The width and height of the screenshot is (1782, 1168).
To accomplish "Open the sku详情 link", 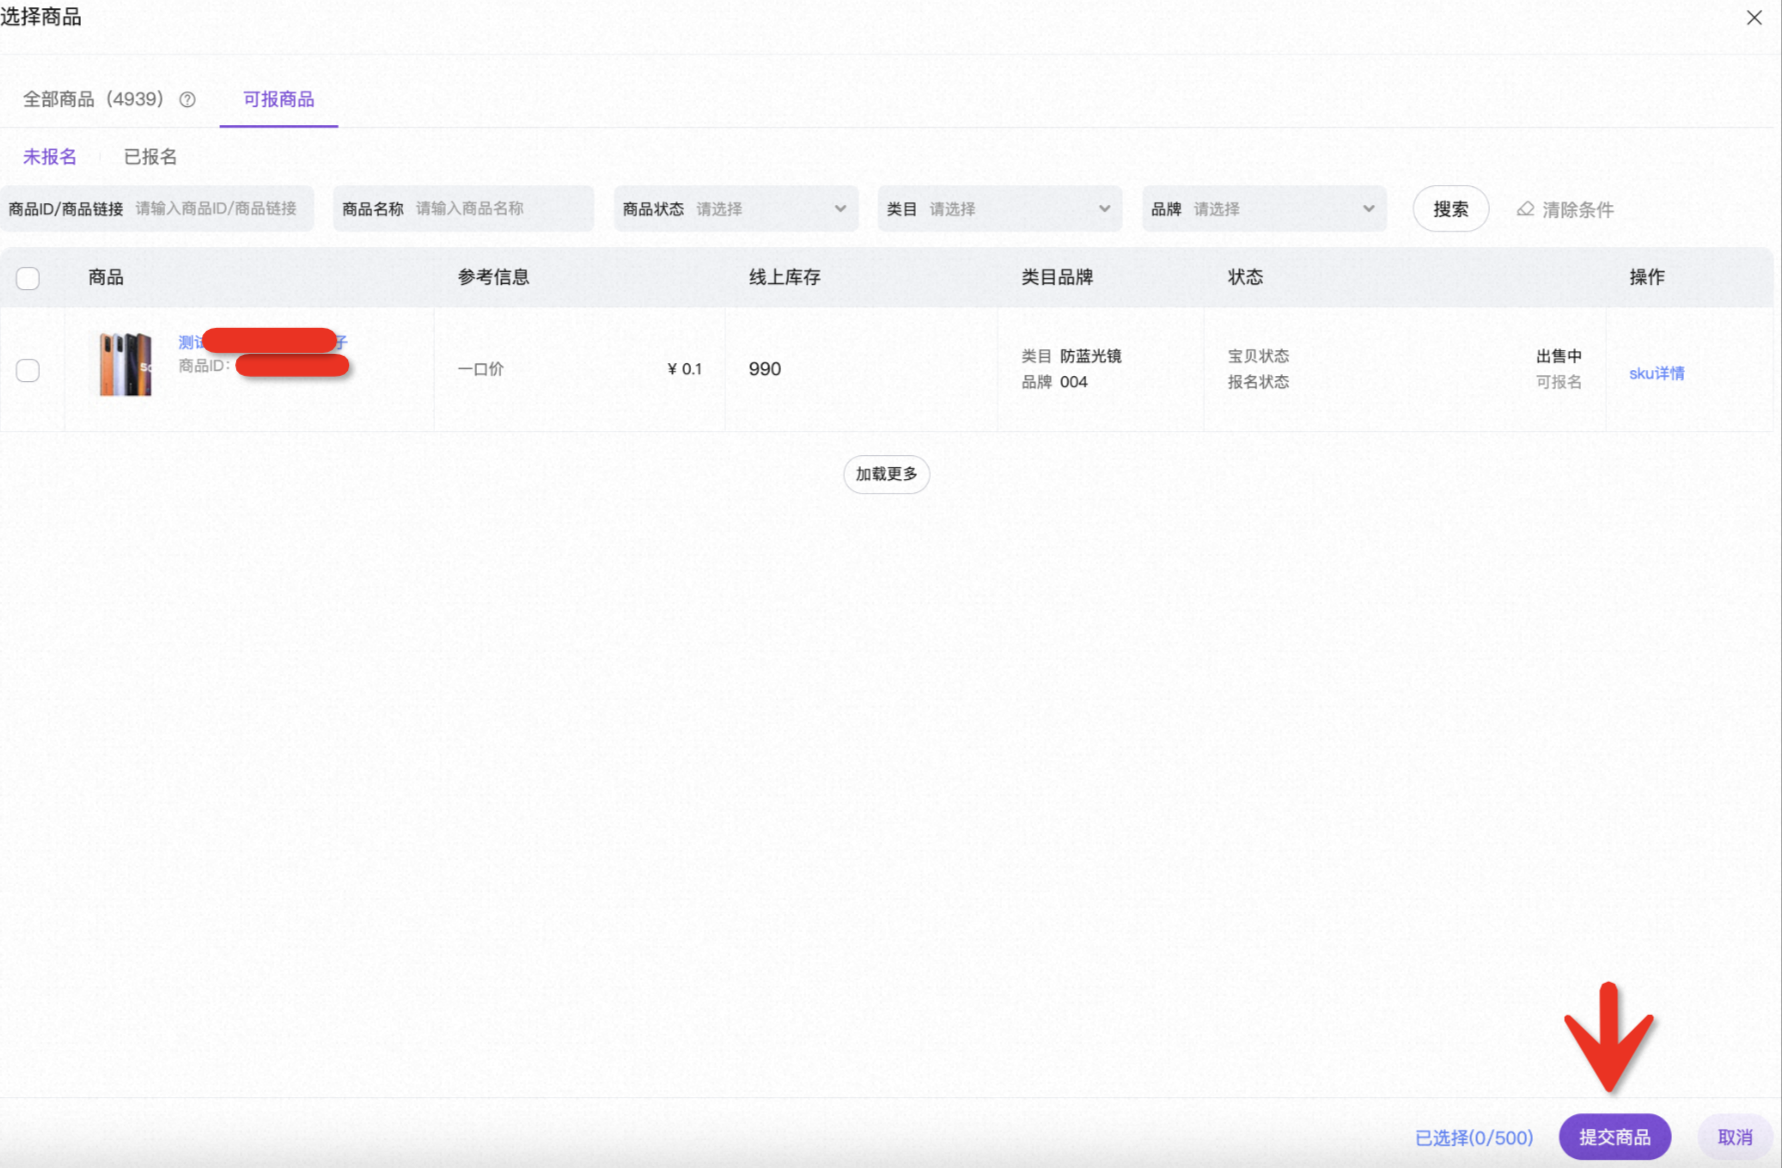I will (1657, 373).
